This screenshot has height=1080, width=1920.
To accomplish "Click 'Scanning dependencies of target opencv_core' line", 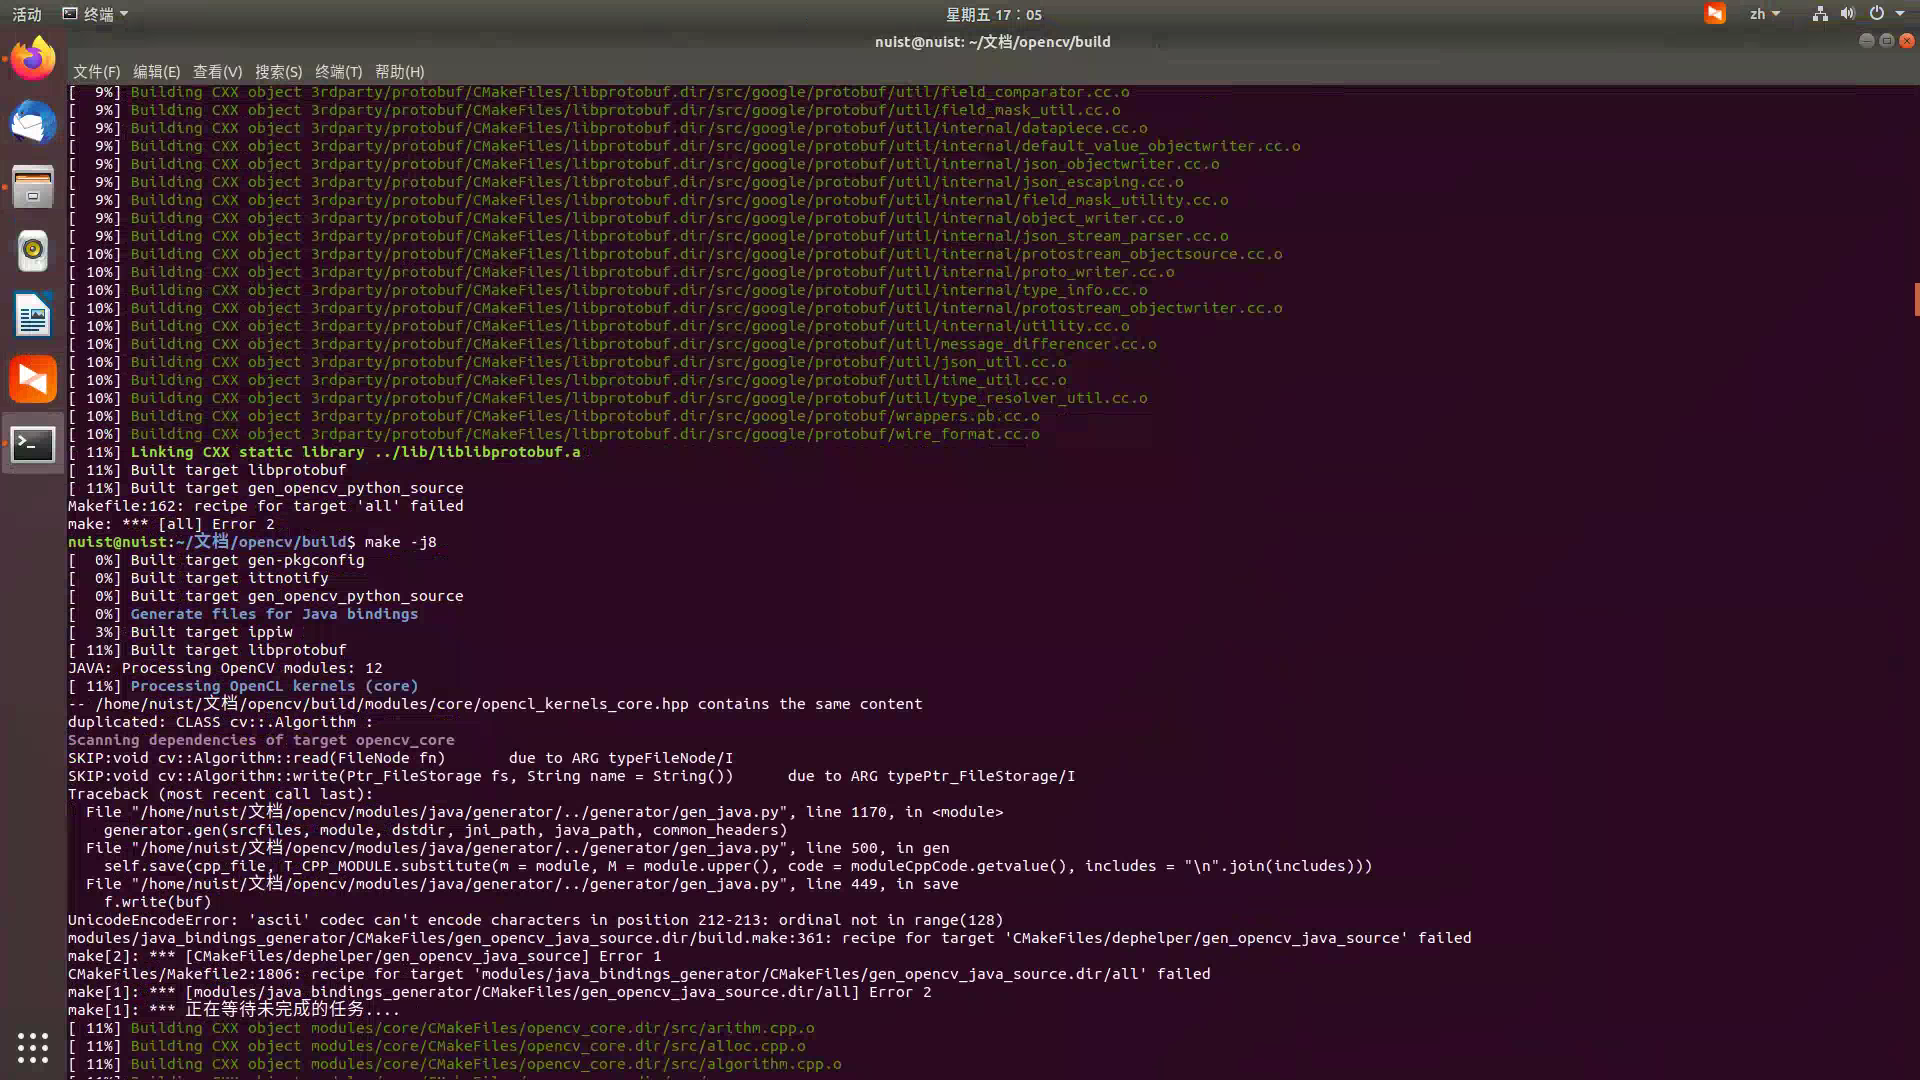I will click(x=261, y=740).
